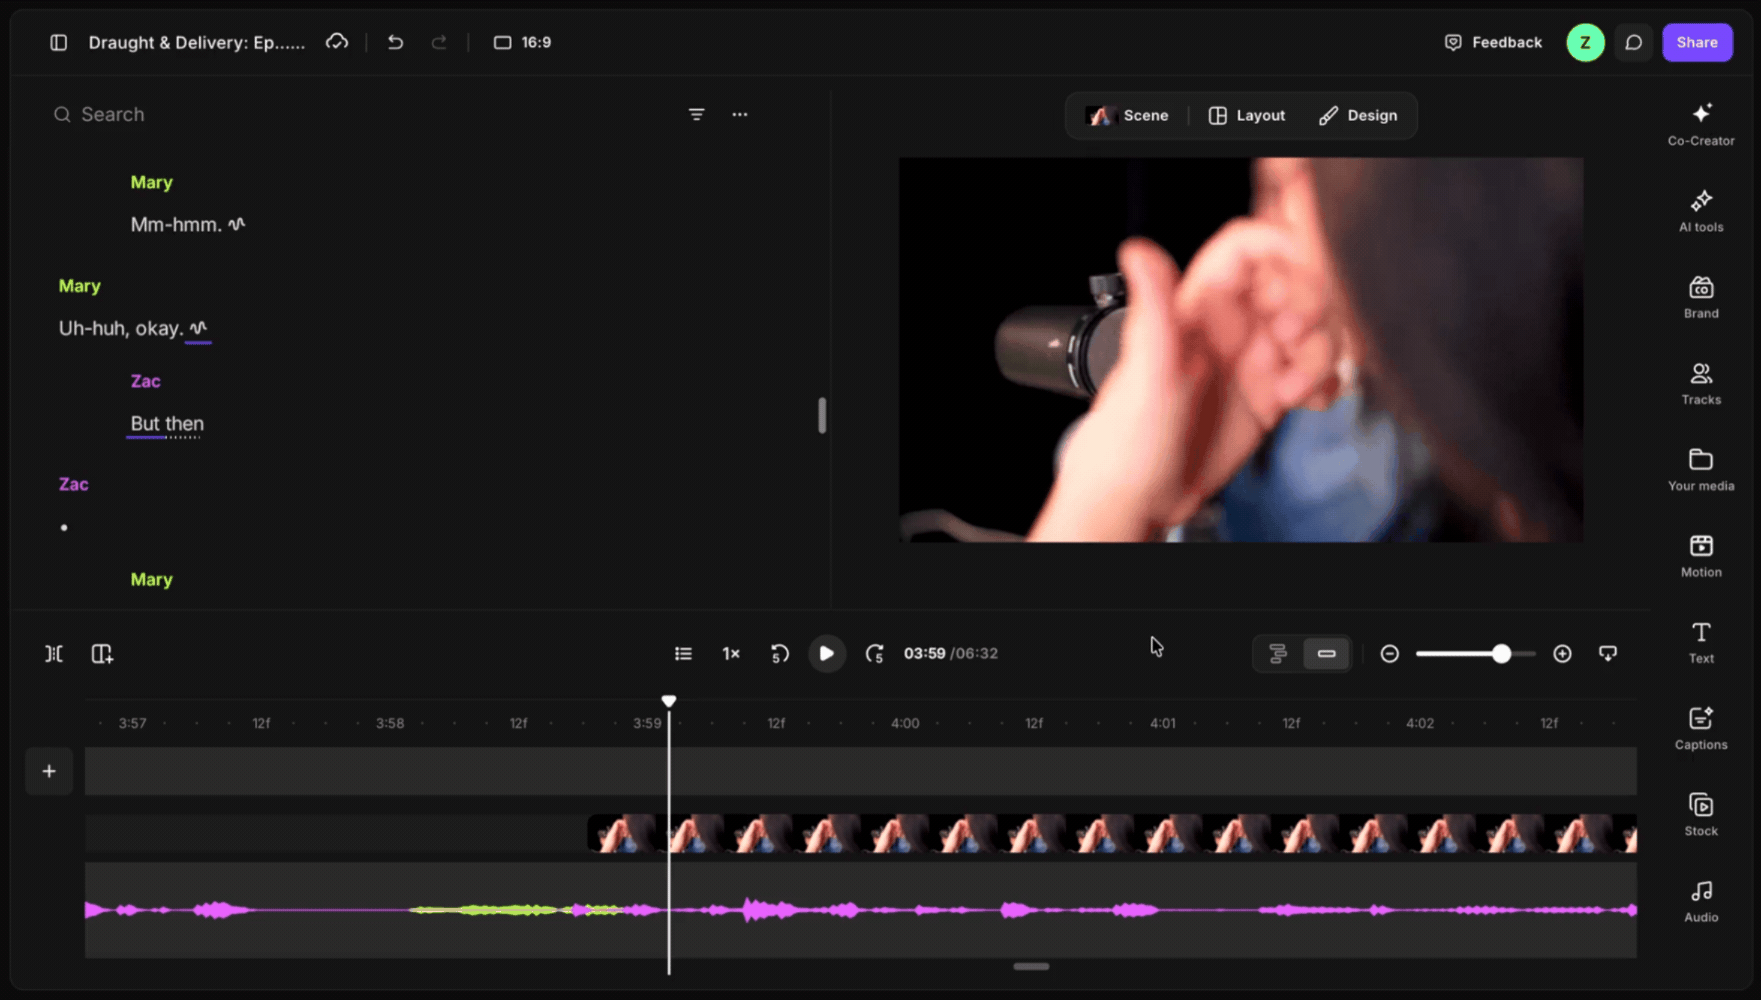This screenshot has height=1000, width=1761.
Task: Click the timecode display 03:59
Action: pos(924,653)
